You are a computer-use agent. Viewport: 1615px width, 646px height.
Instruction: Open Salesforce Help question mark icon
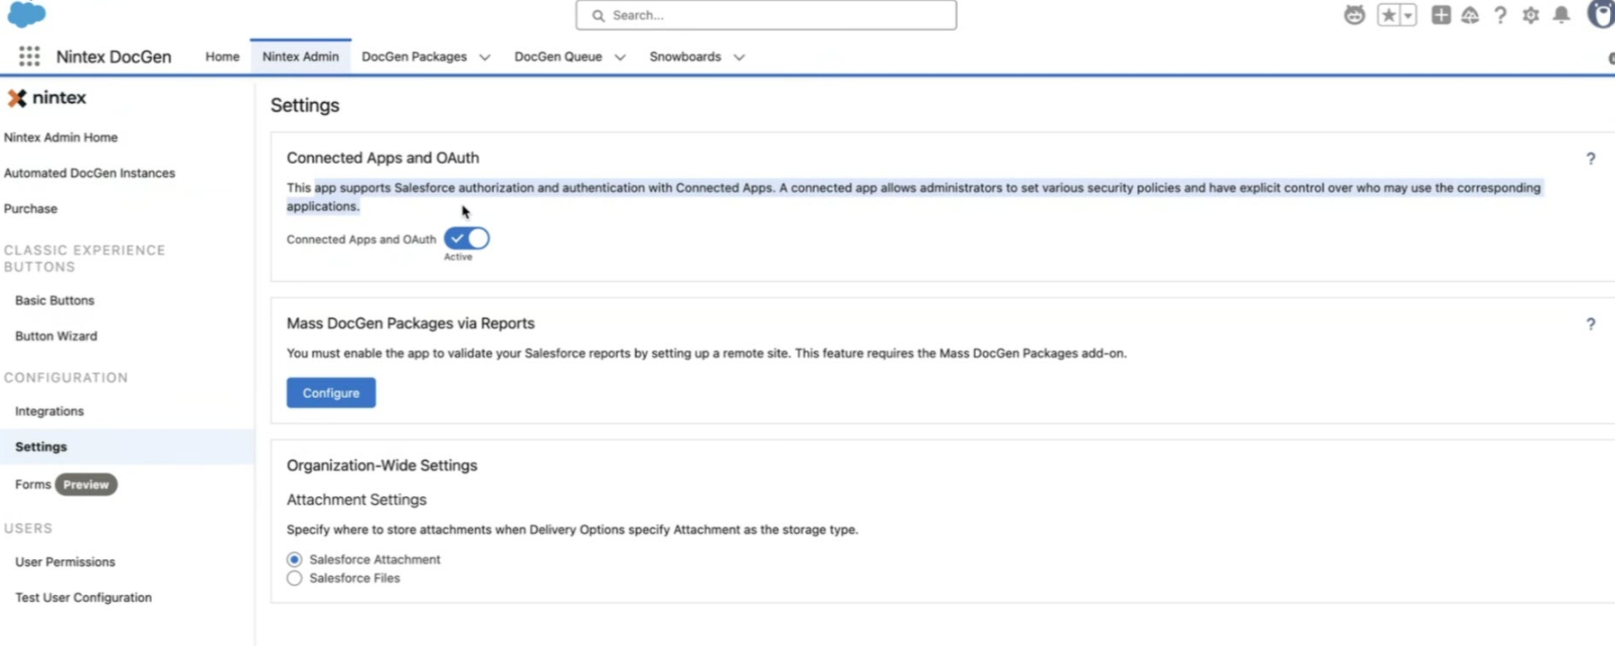click(x=1500, y=15)
